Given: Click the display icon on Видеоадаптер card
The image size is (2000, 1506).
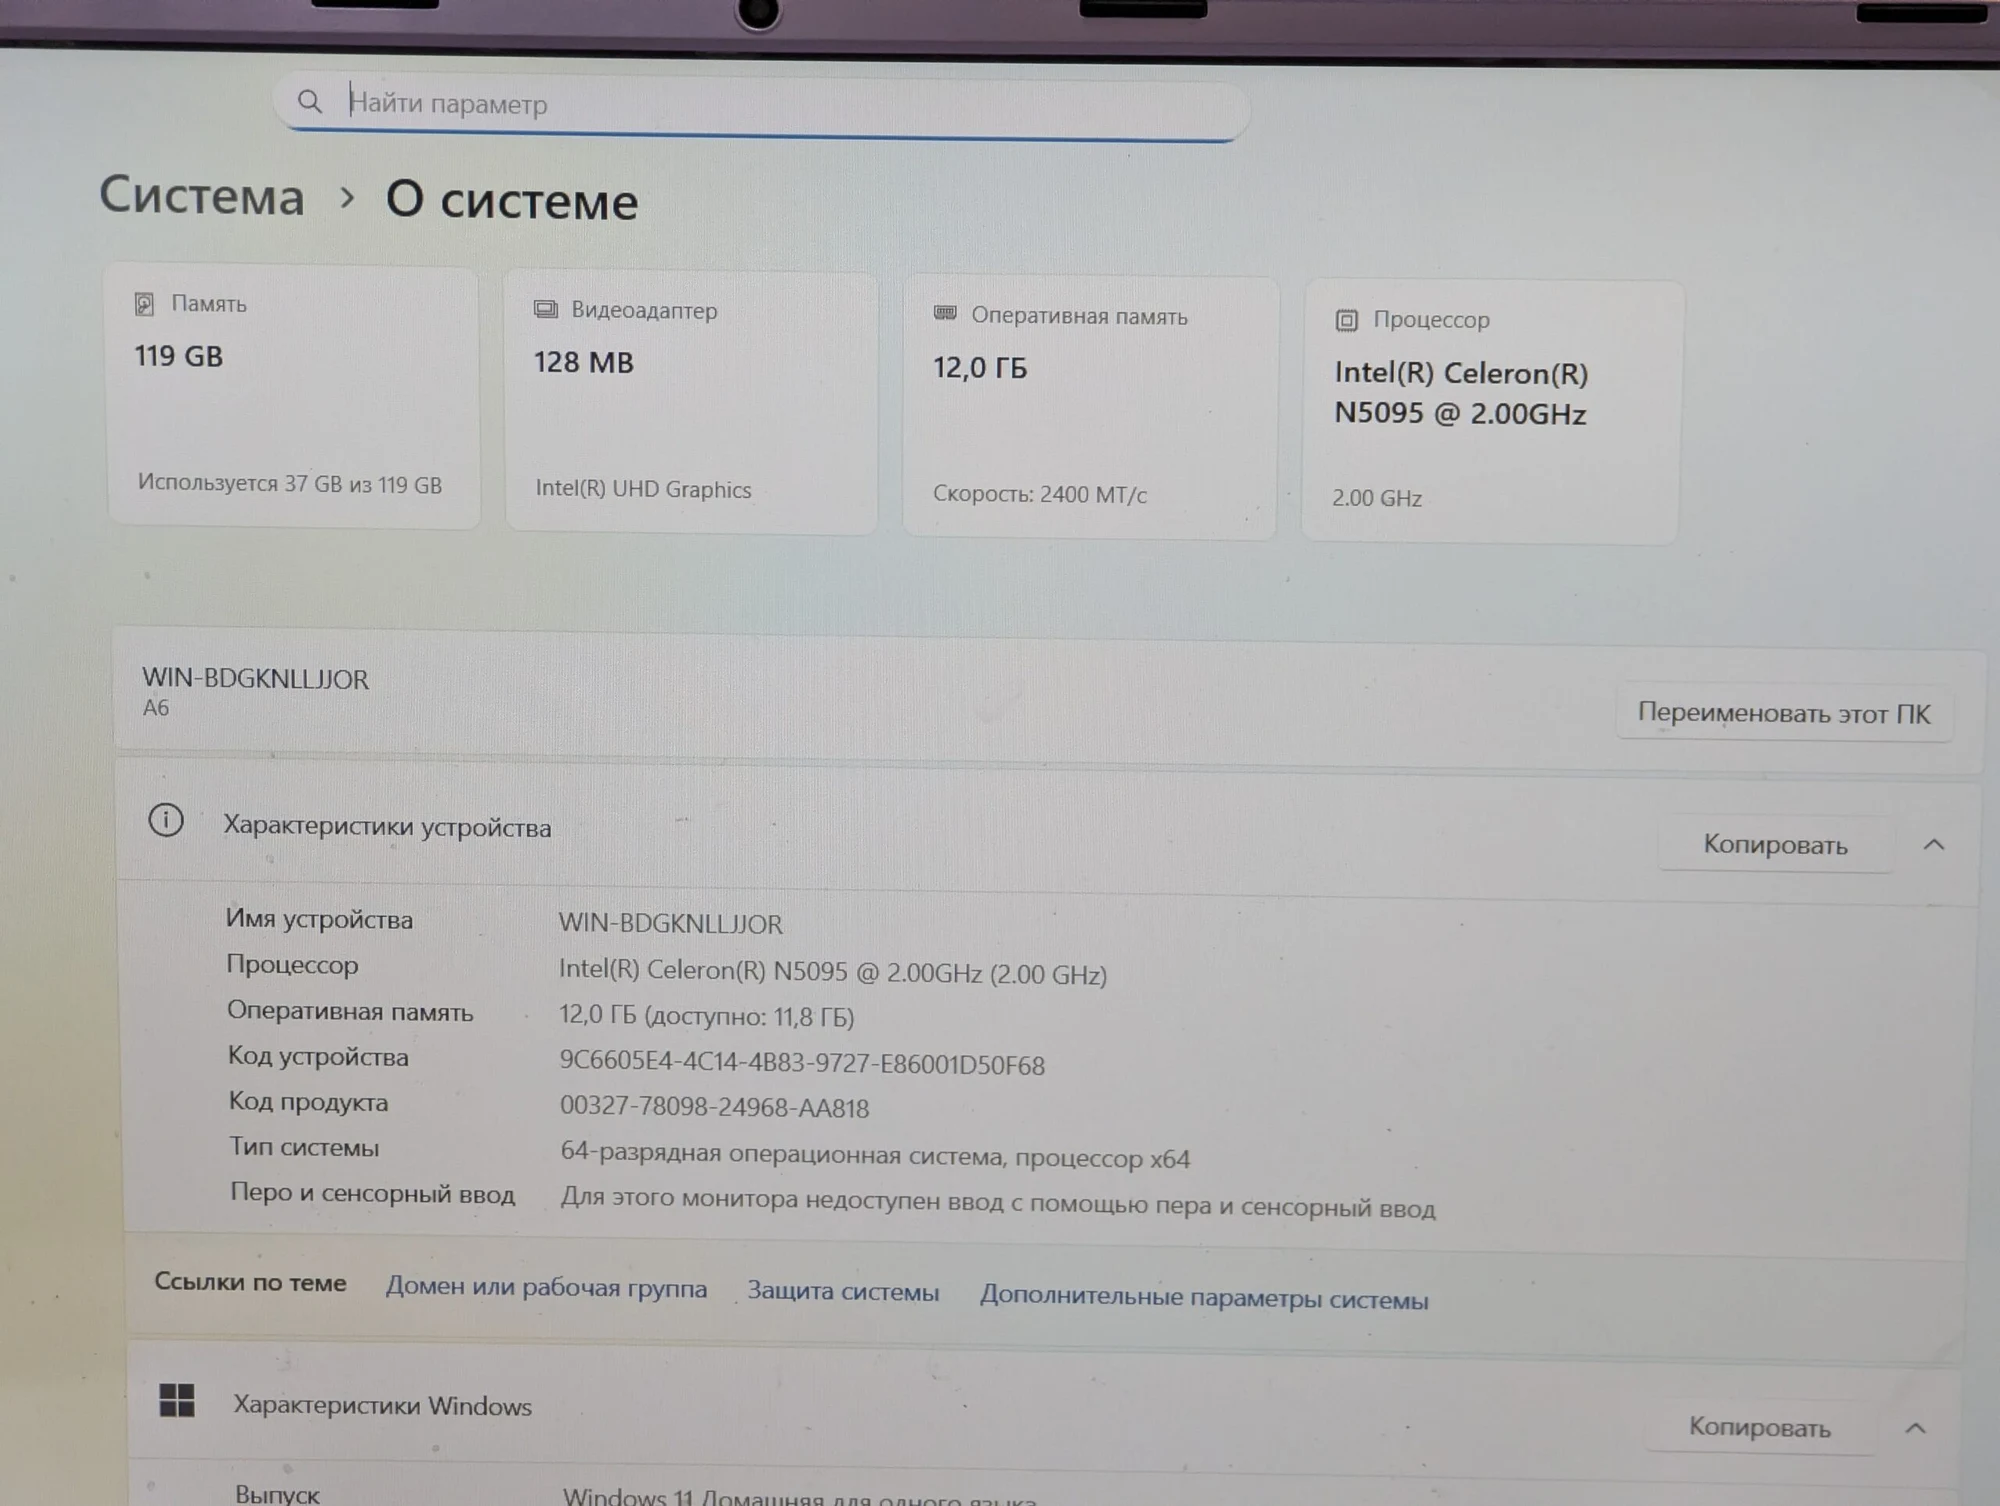Looking at the screenshot, I should 545,310.
